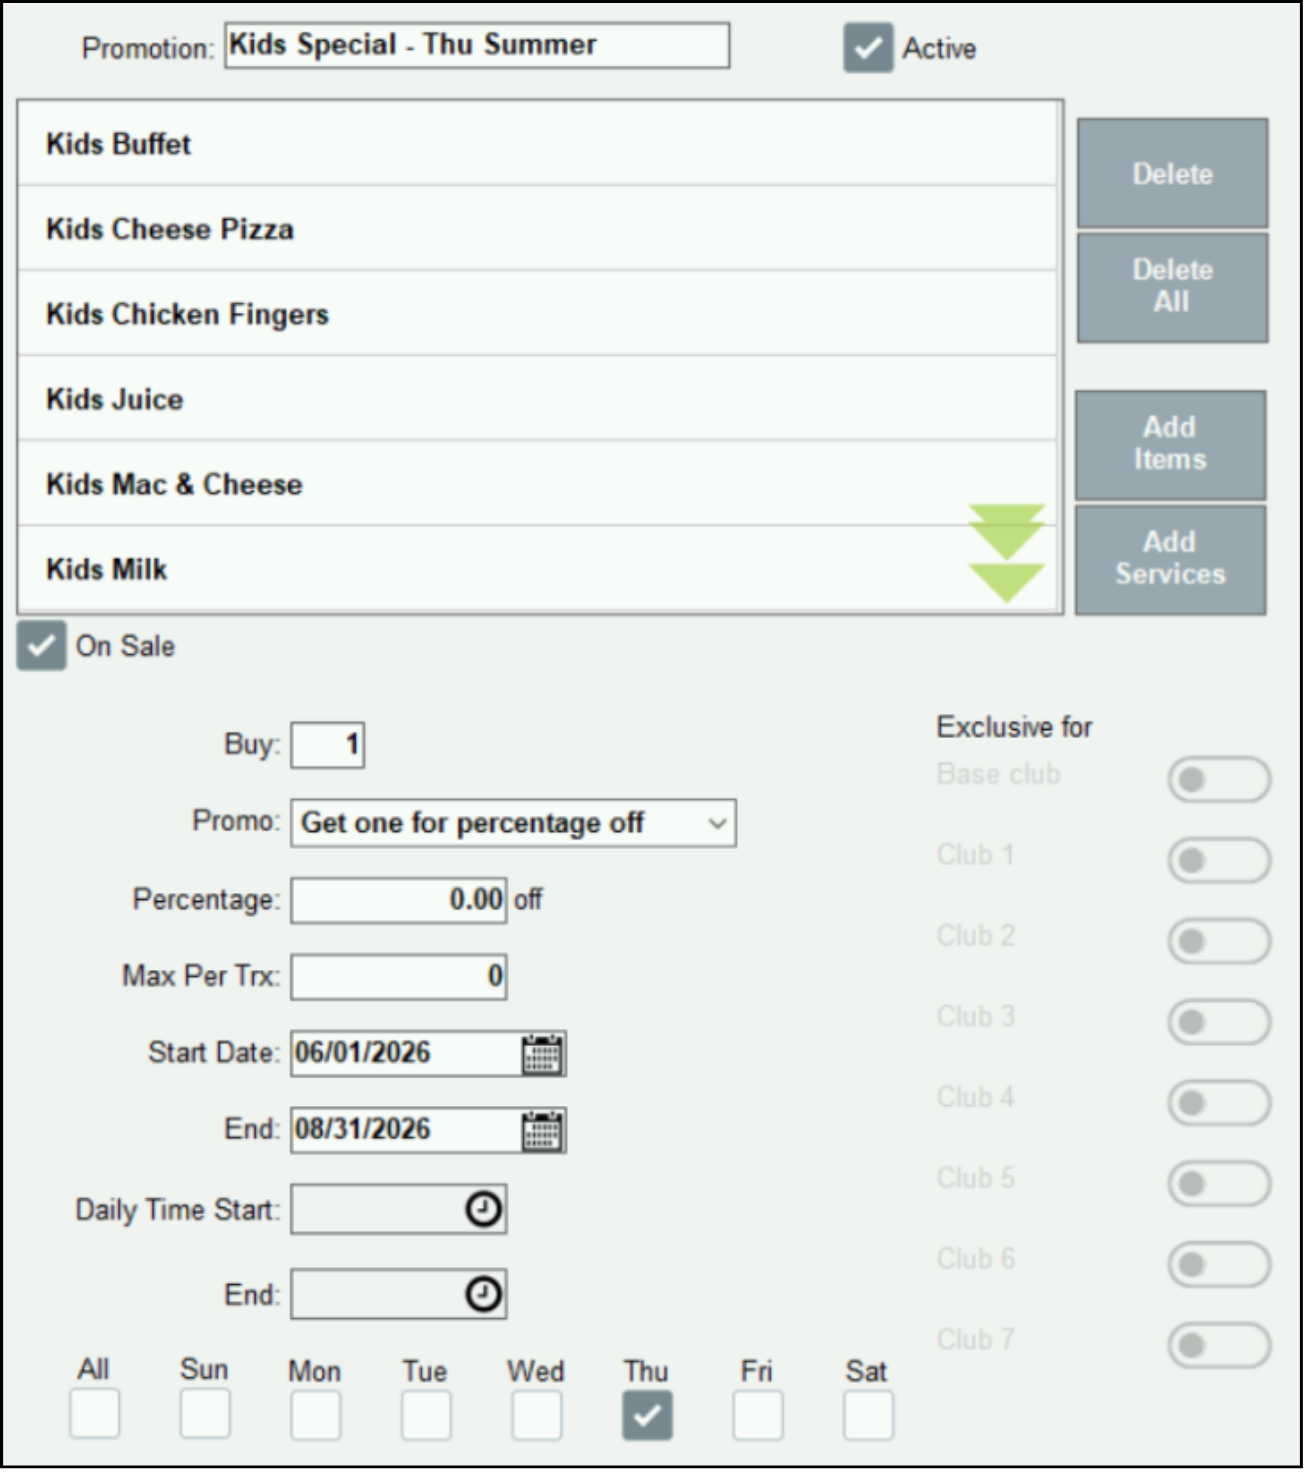This screenshot has height=1472, width=1306.
Task: Check the All days checkbox
Action: click(x=95, y=1414)
